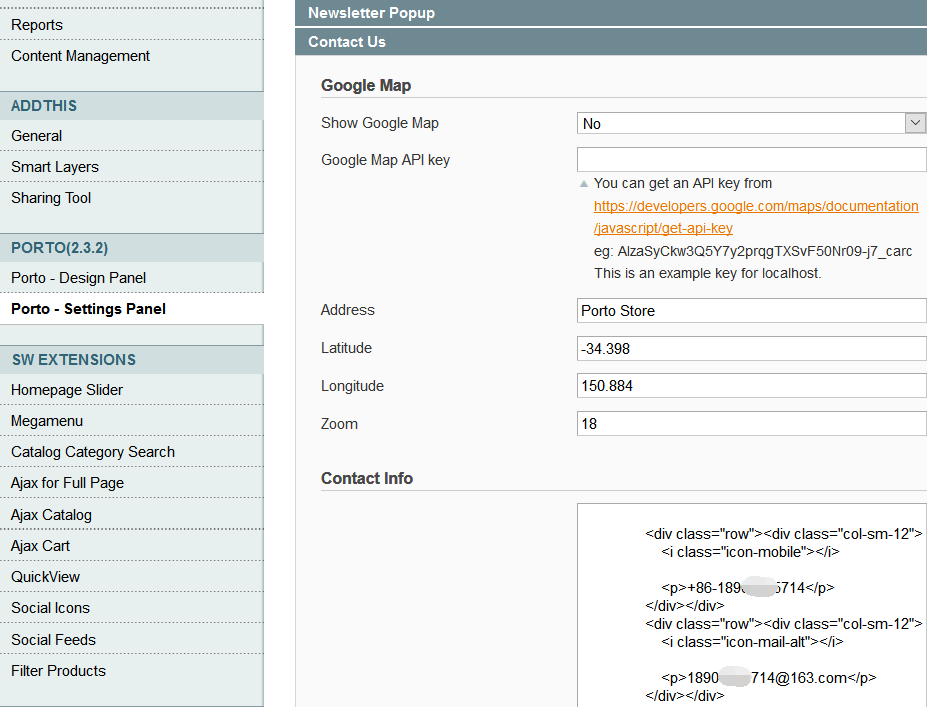Open the Homepage Slider settings

[x=67, y=390]
